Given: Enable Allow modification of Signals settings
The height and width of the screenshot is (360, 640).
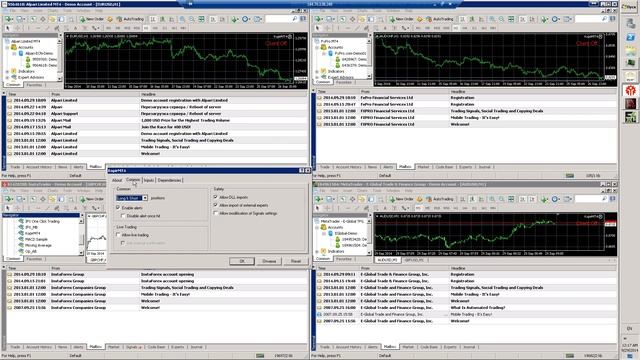Looking at the screenshot, I should click(216, 213).
